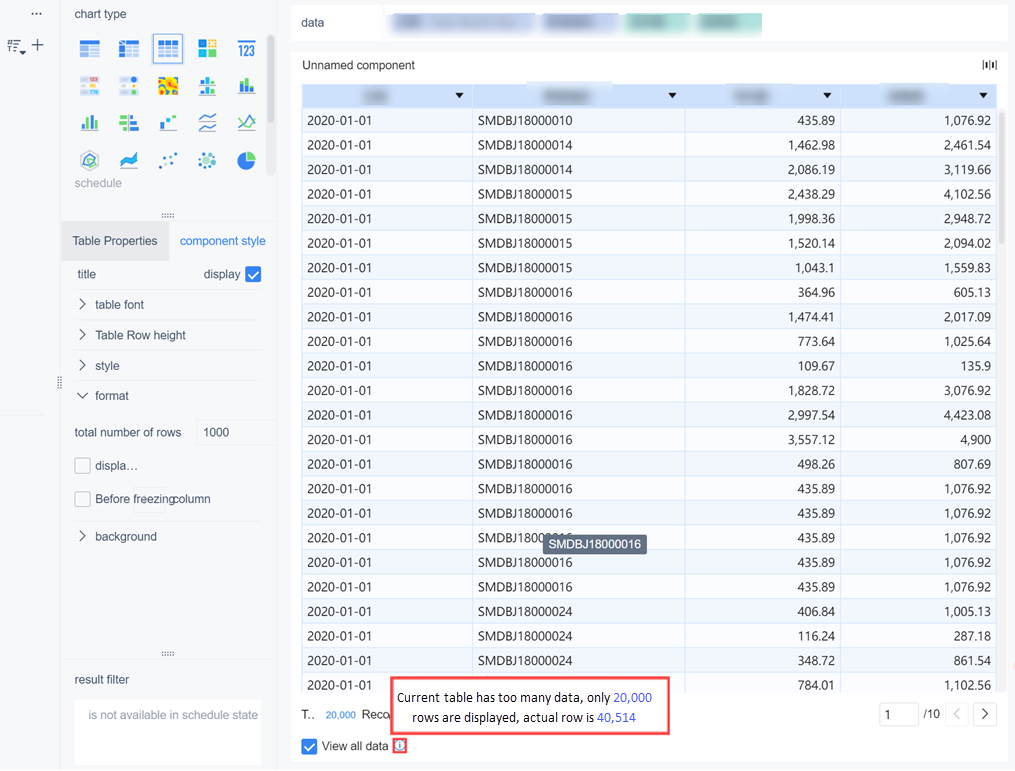Click the data table vertical scrollbar

[1002, 177]
